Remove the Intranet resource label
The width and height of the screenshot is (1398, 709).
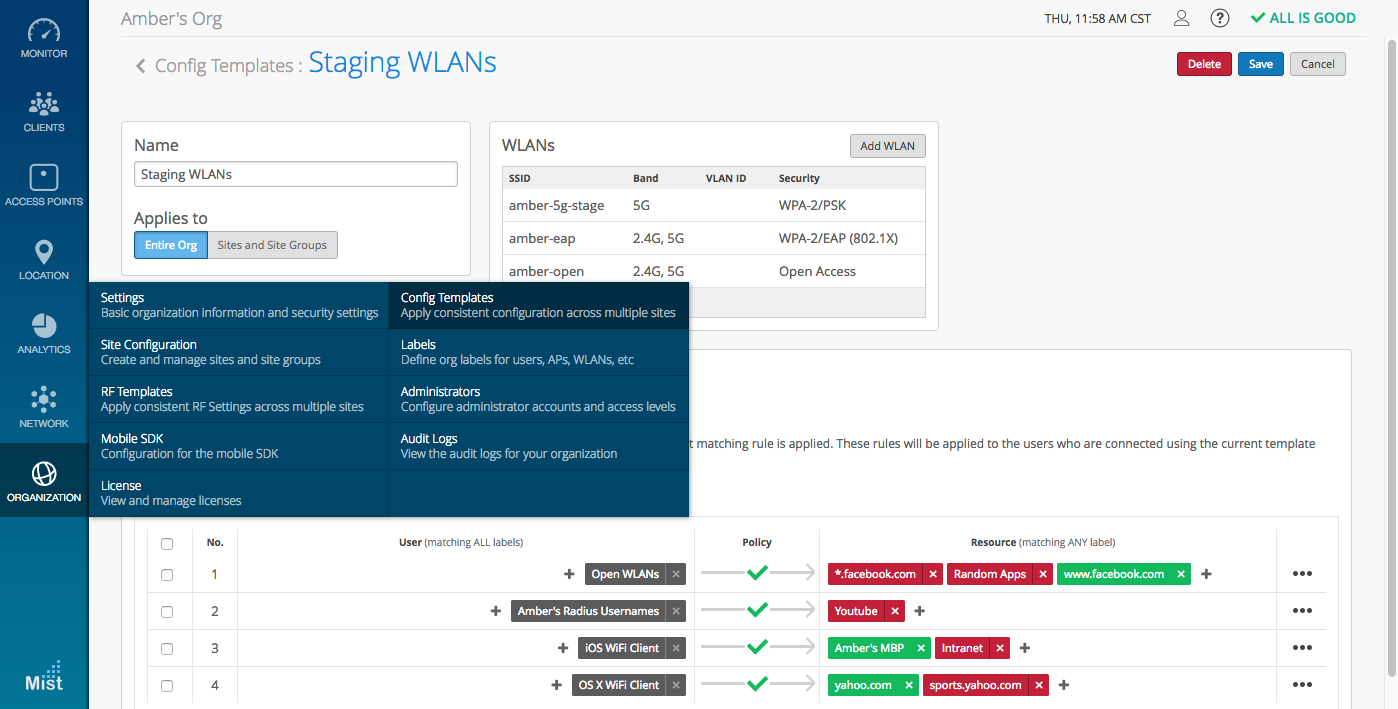click(1000, 648)
